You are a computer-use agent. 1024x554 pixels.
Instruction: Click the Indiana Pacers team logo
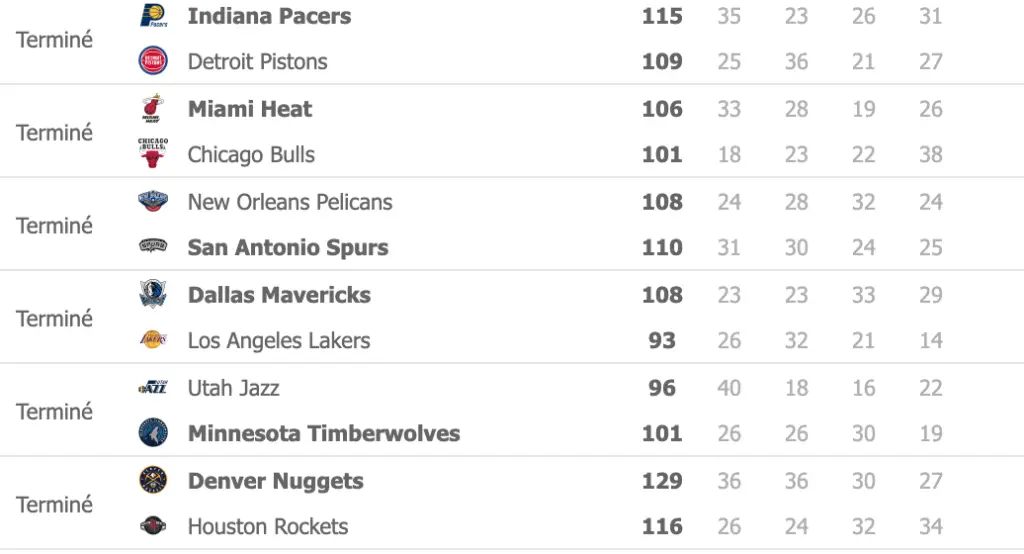pos(153,16)
